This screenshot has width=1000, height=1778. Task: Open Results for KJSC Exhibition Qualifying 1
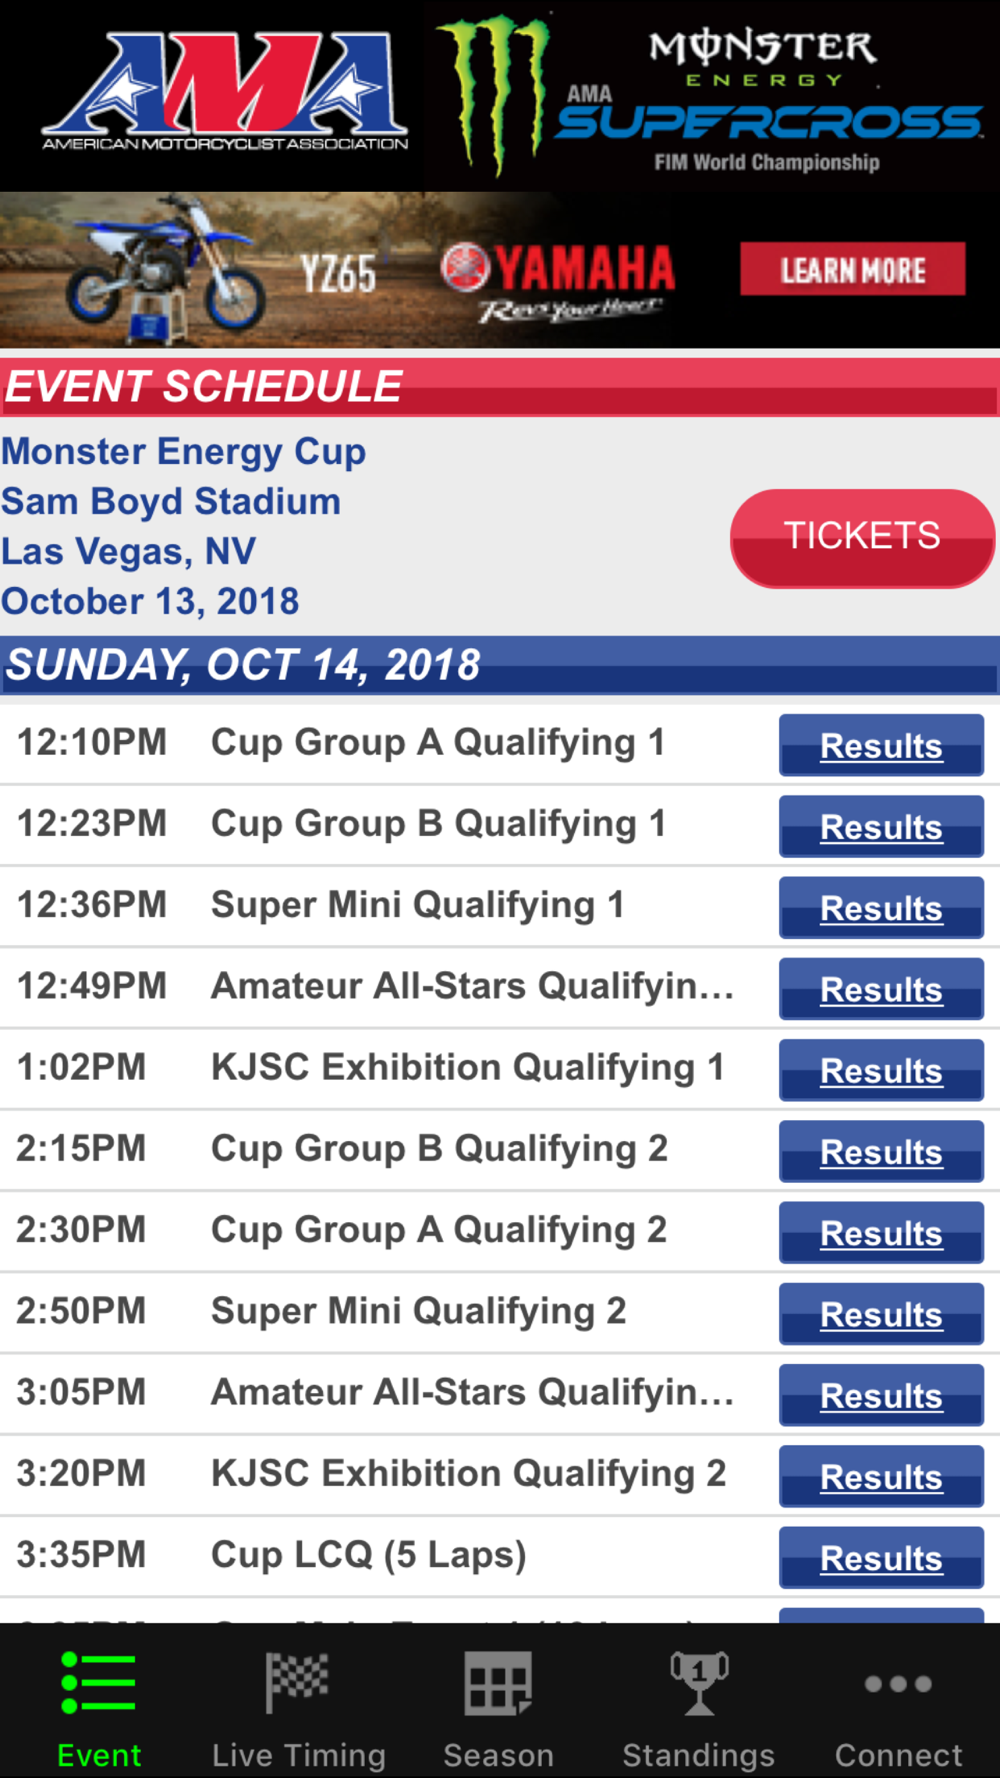click(881, 1070)
